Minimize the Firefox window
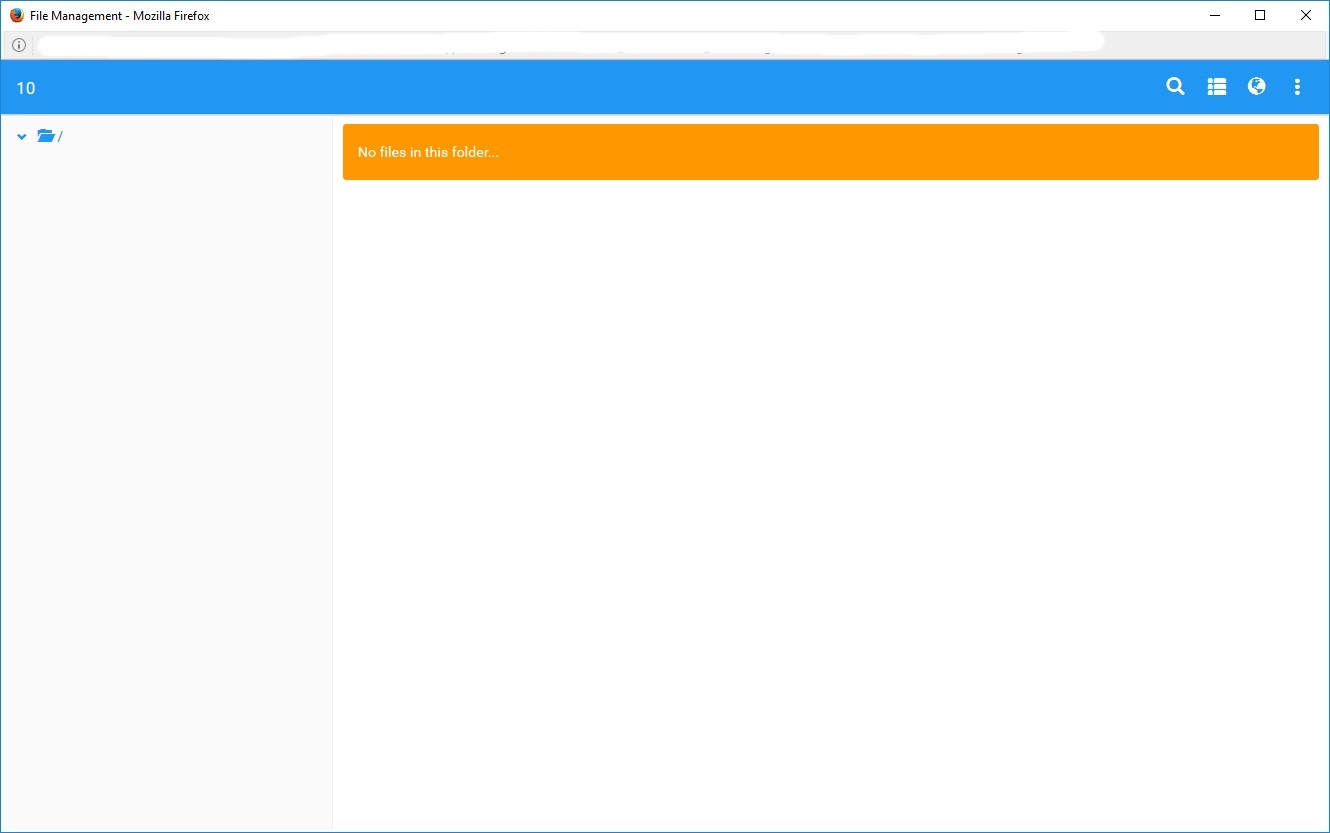This screenshot has width=1330, height=833. 1215,15
